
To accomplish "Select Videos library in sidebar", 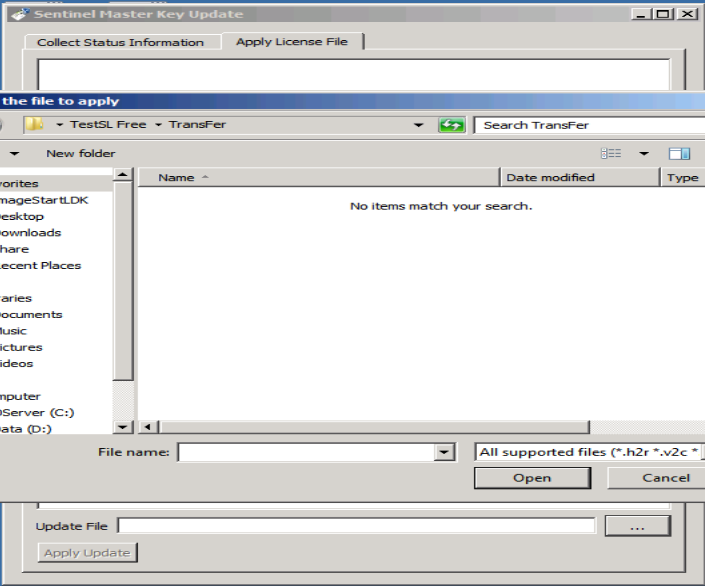I will (17, 363).
